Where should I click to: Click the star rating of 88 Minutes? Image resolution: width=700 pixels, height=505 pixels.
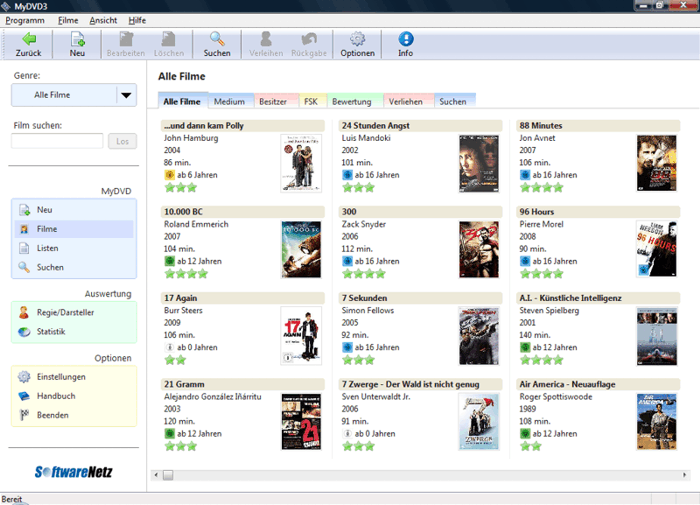click(542, 188)
